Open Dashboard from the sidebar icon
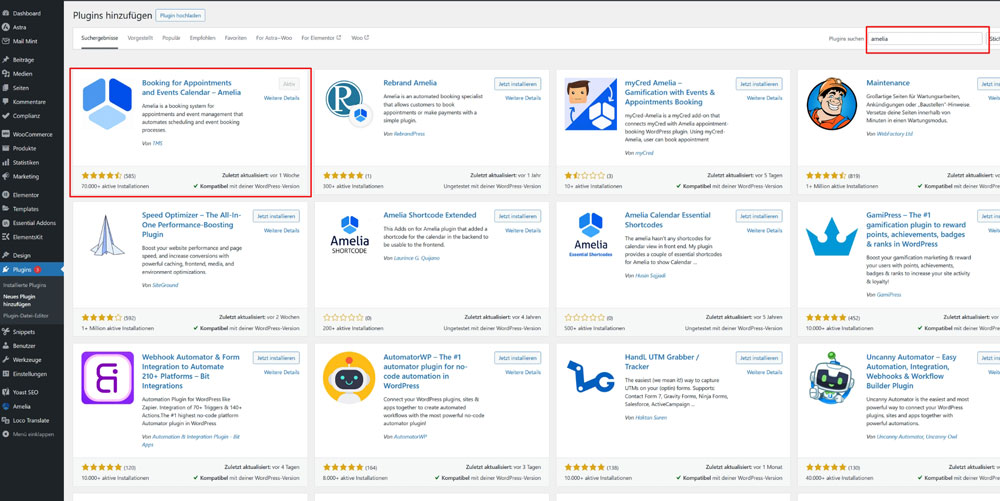The image size is (1000, 501). pyautogui.click(x=6, y=13)
